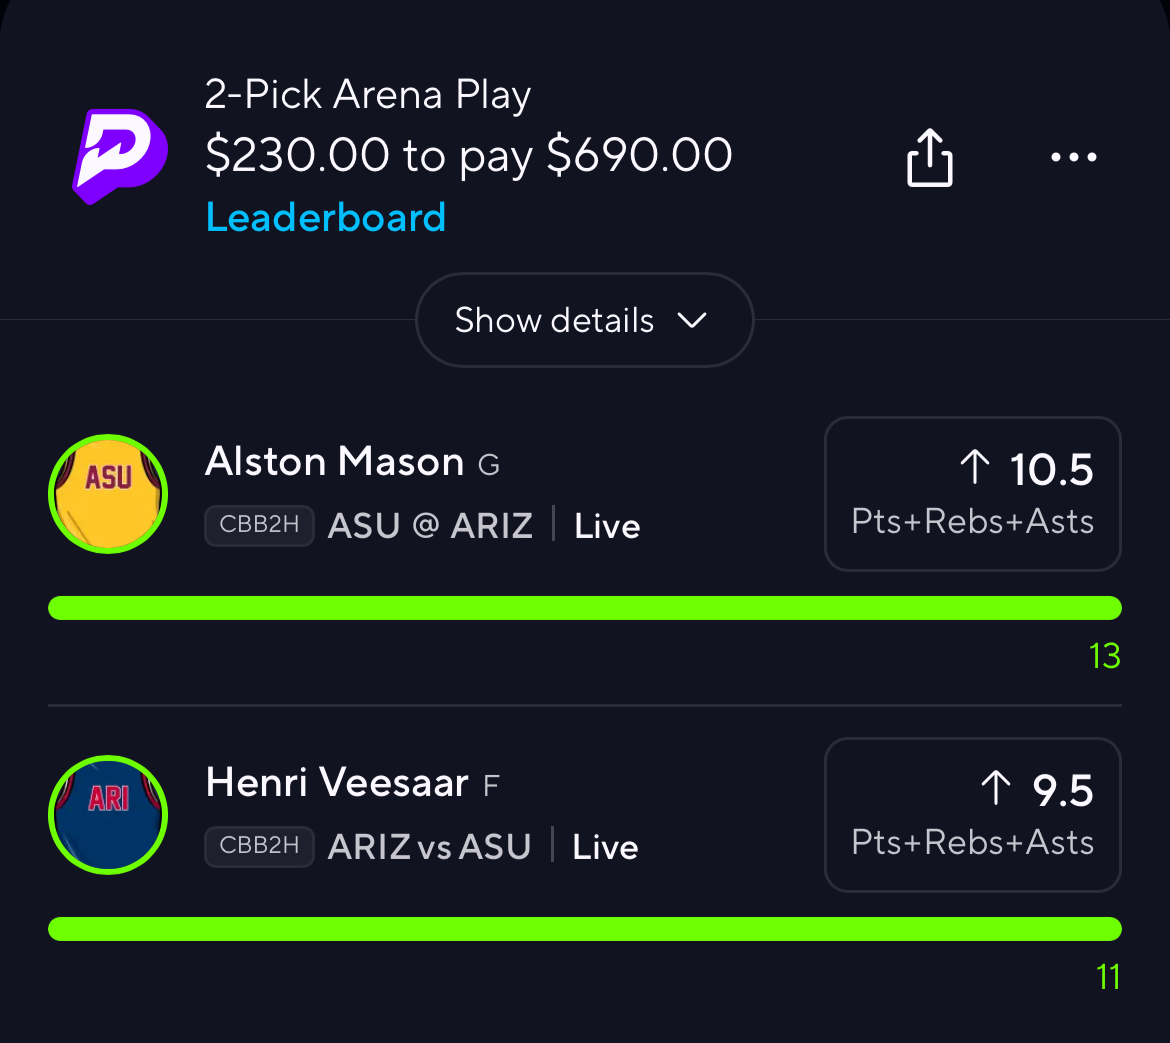Tap the Live status for ASU @ ARIZ
Viewport: 1170px width, 1043px height.
coord(607,527)
